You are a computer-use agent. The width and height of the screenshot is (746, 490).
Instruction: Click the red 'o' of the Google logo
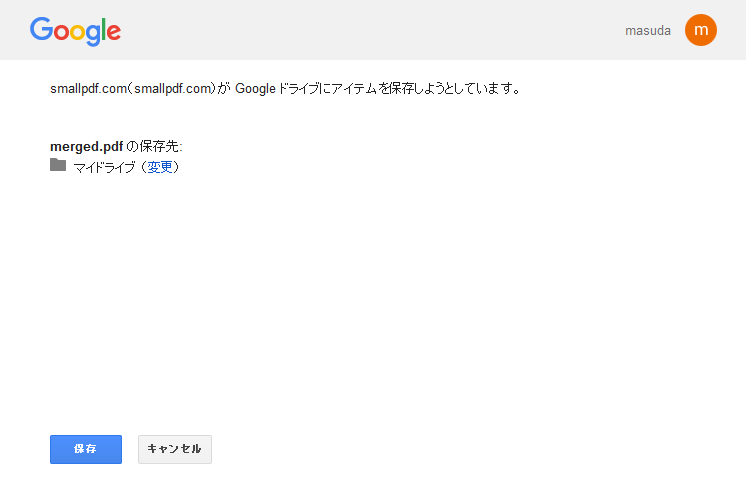61,32
